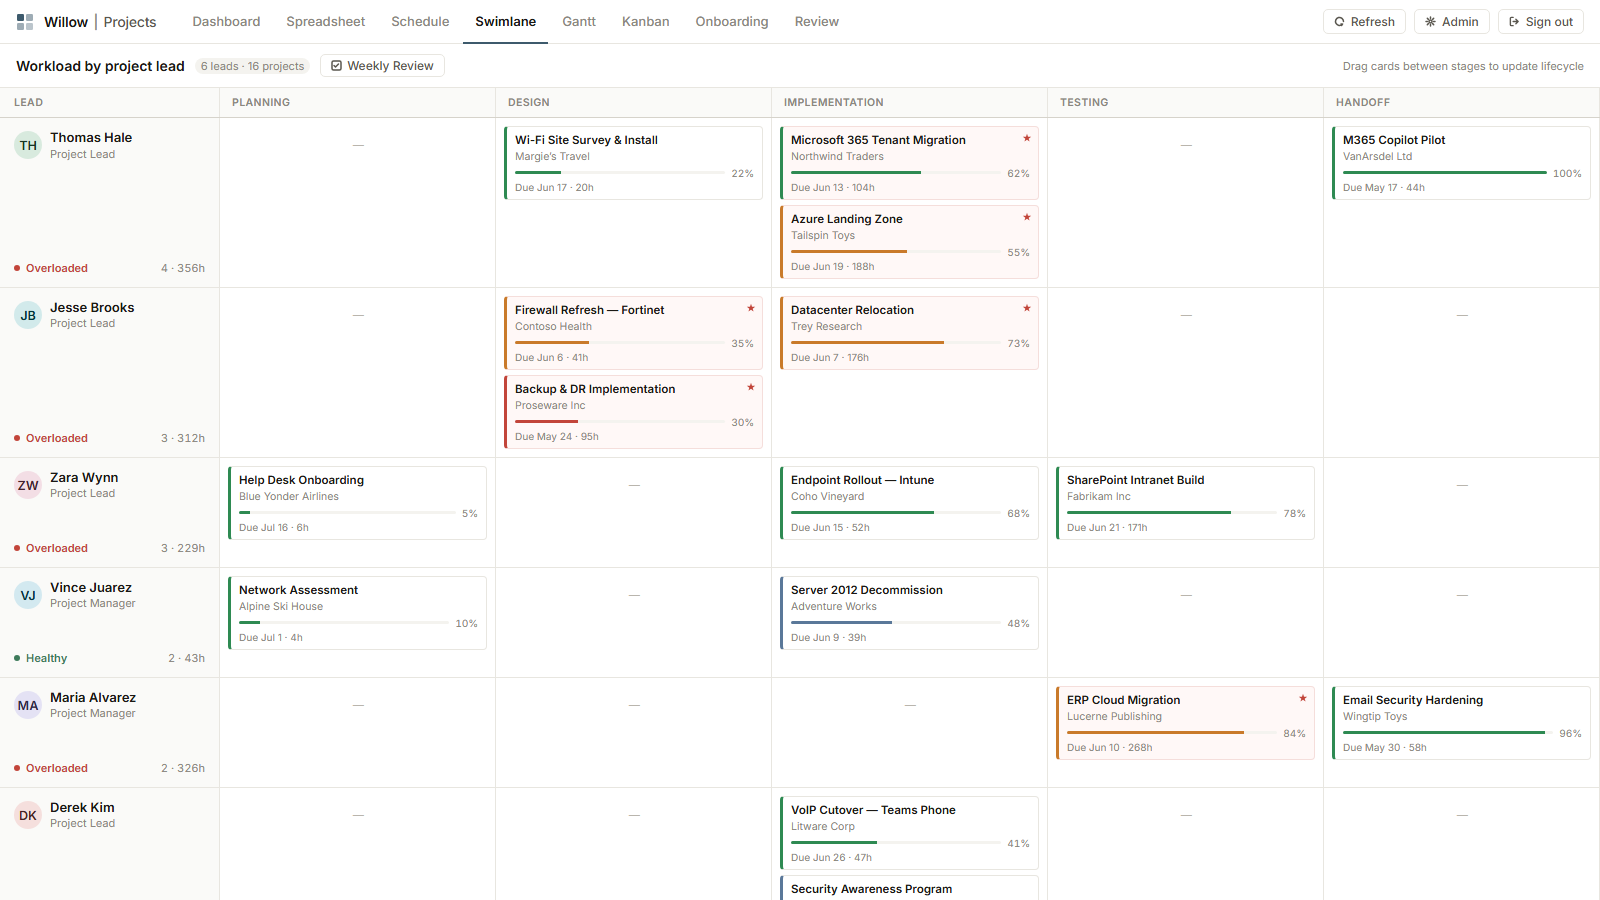The width and height of the screenshot is (1600, 900).
Task: Click the Tailspin Toys client name
Action: point(823,236)
